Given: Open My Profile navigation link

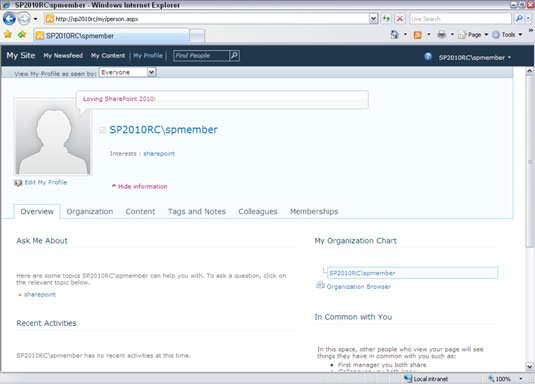Looking at the screenshot, I should click(148, 56).
